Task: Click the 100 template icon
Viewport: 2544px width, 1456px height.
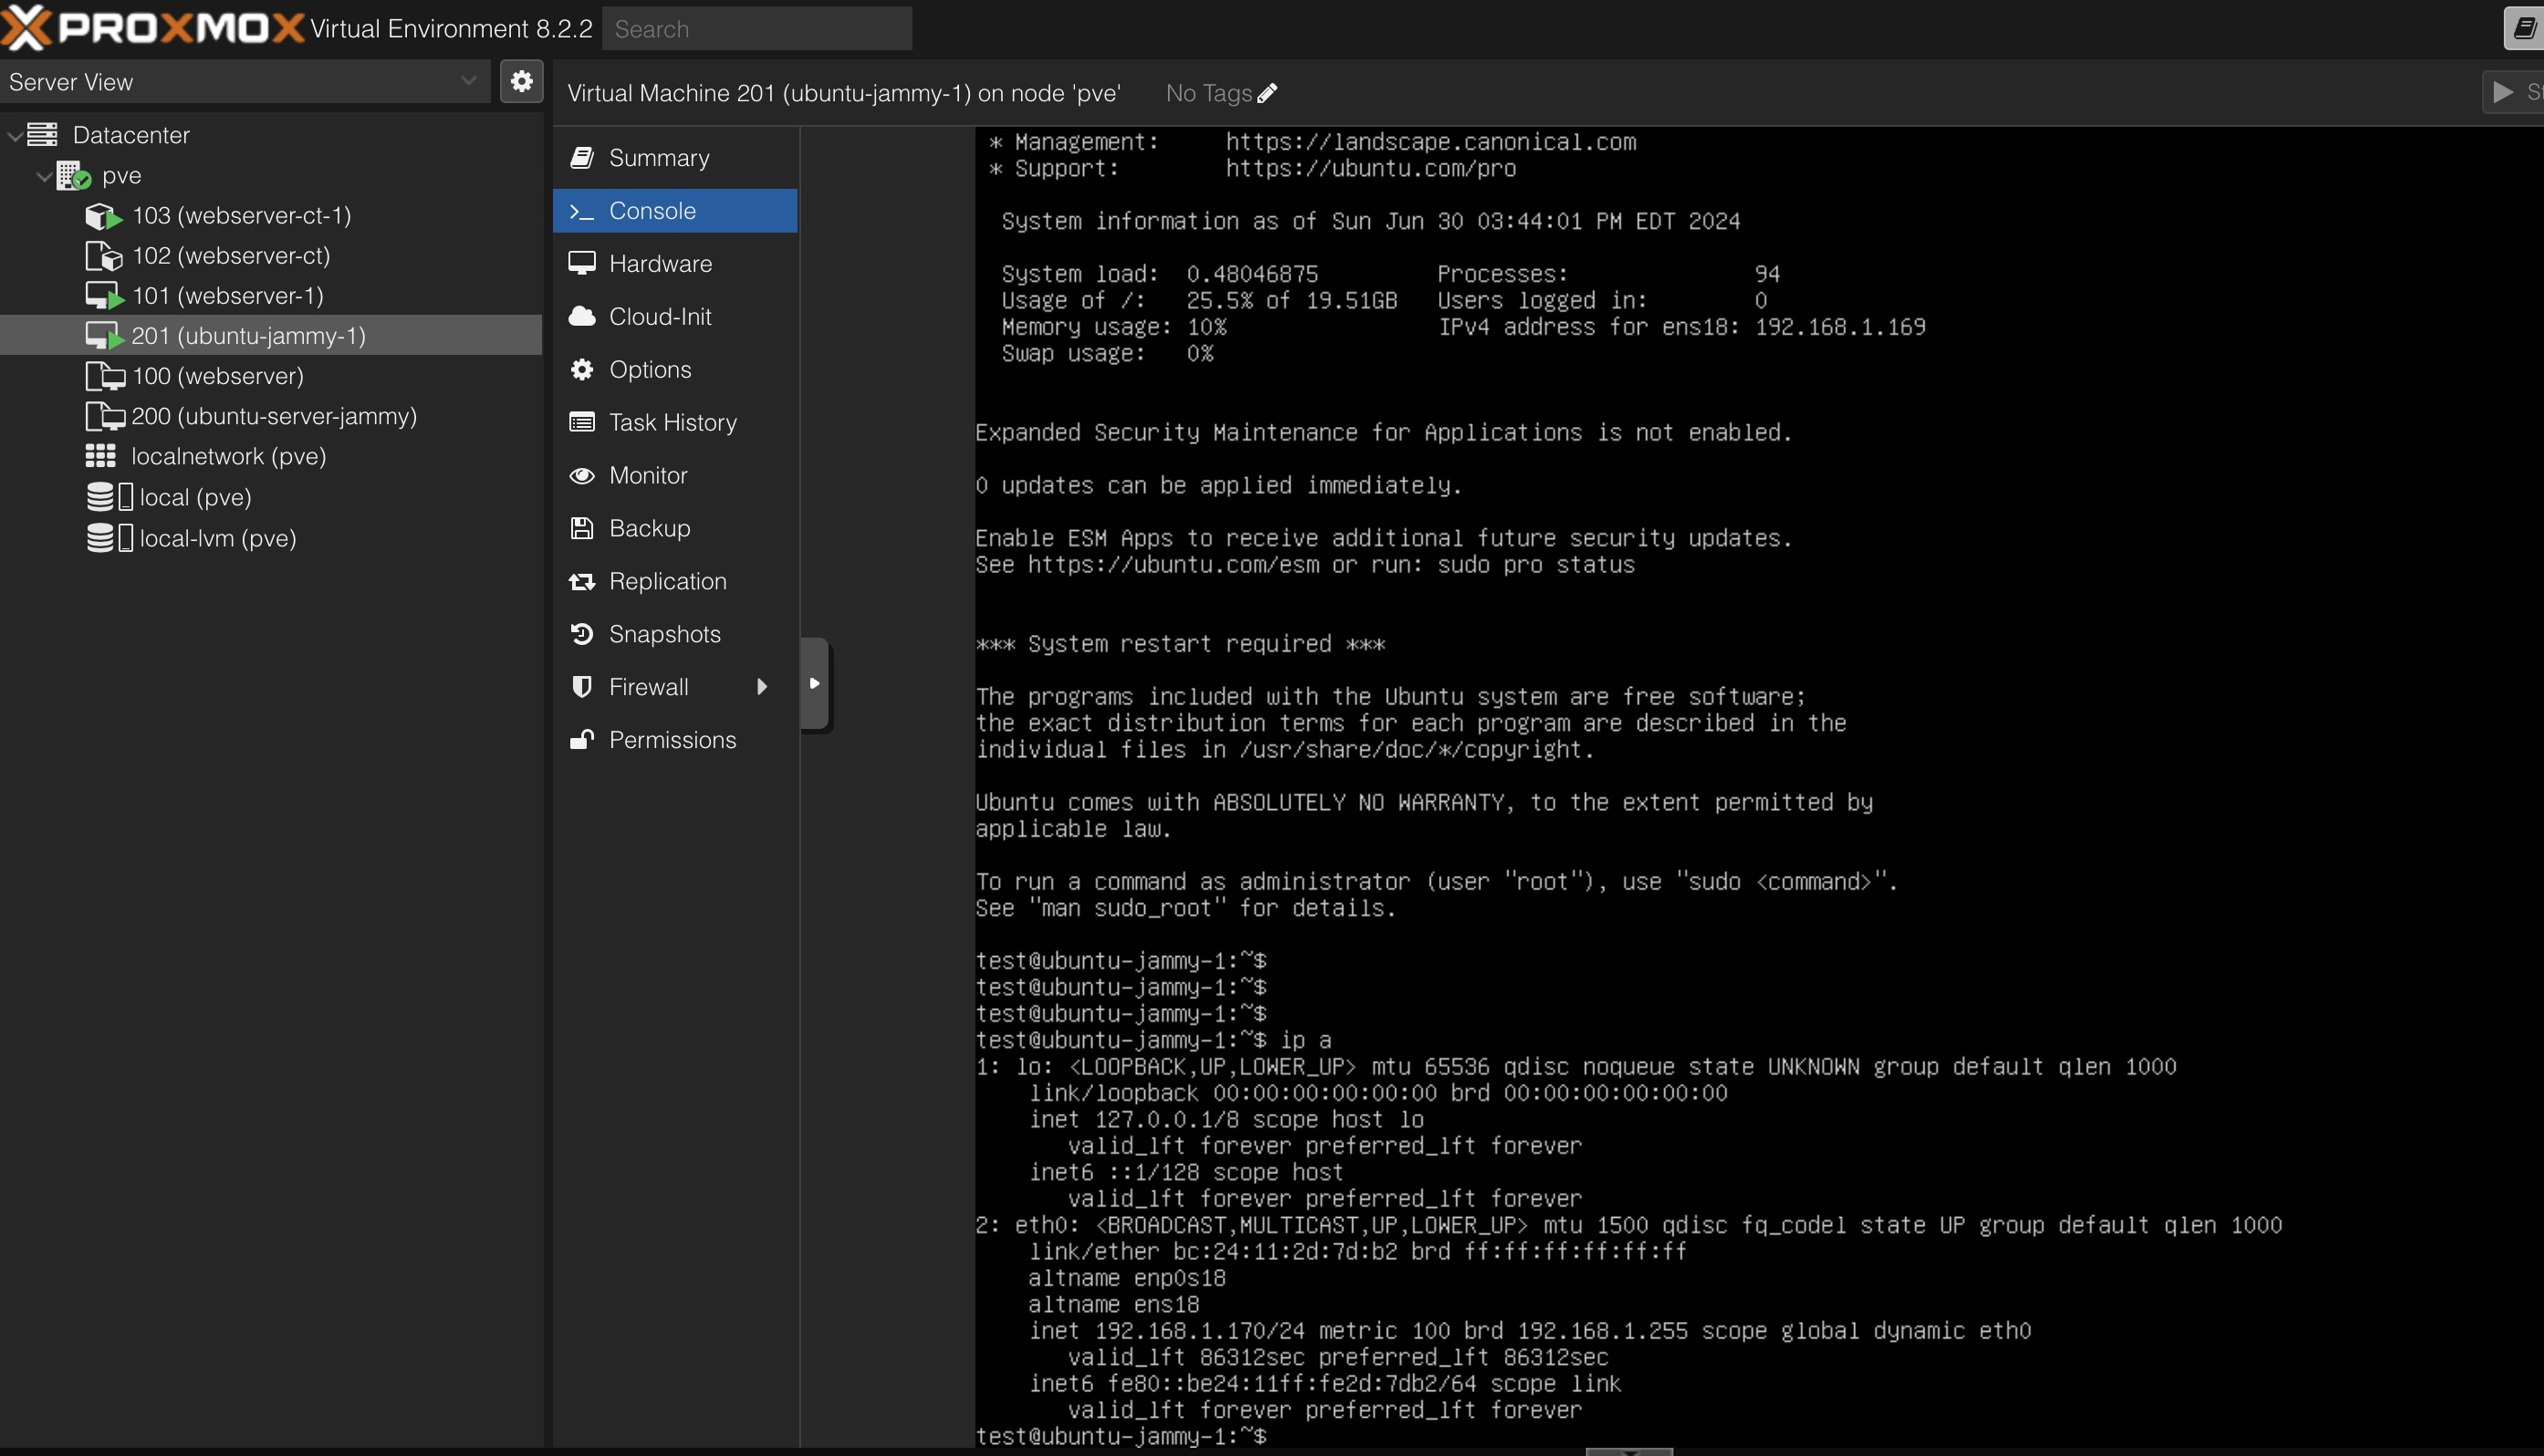Action: (x=105, y=376)
